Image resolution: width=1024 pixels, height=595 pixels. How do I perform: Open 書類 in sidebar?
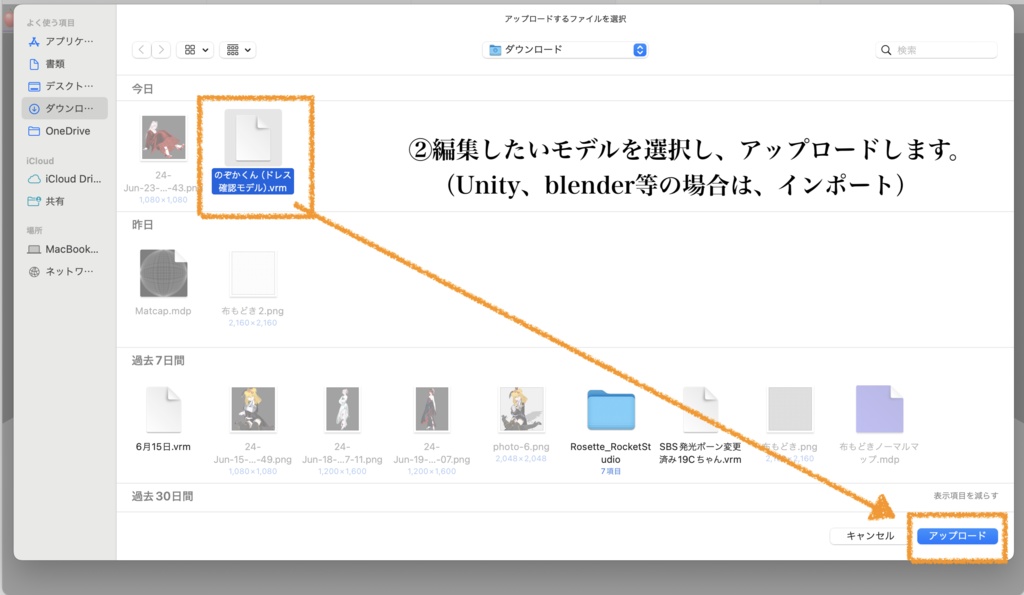point(64,63)
